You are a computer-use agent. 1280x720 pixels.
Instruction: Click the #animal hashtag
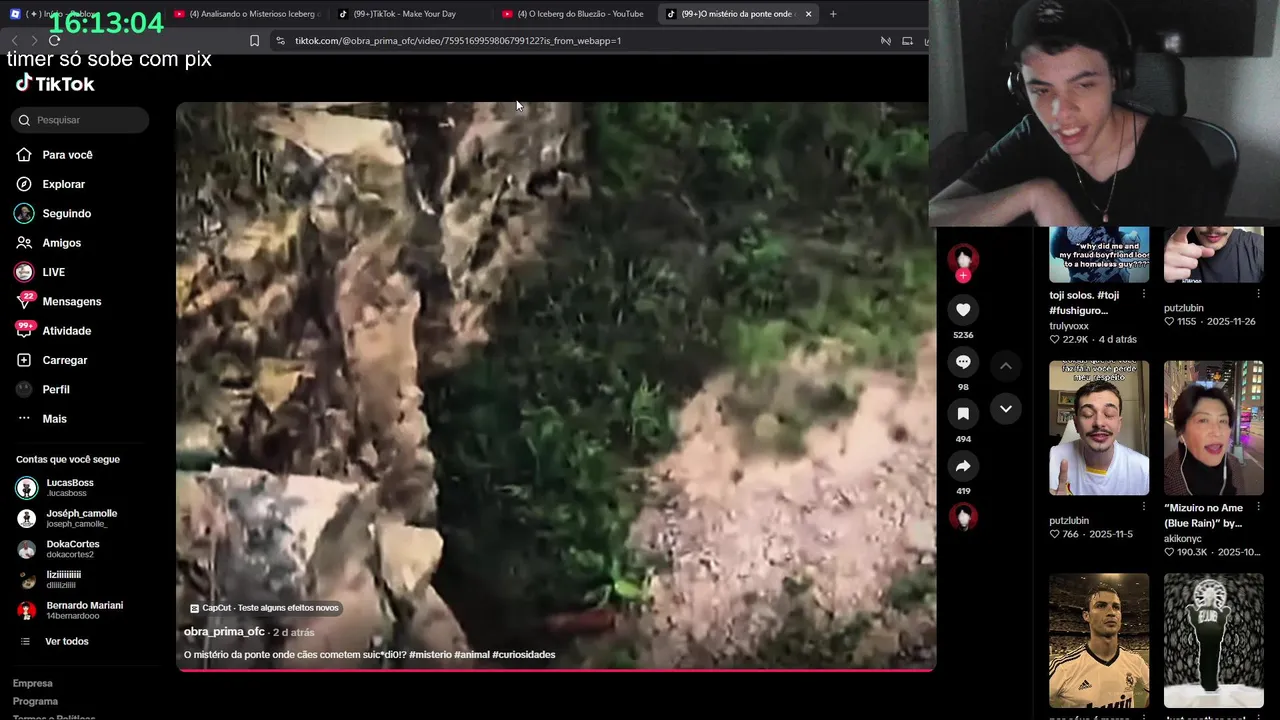coord(472,655)
